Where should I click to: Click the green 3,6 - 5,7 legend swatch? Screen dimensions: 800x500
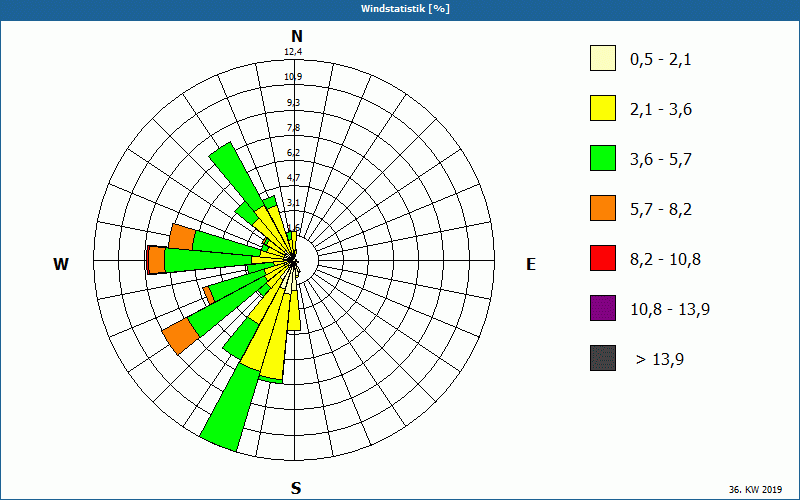click(x=603, y=158)
